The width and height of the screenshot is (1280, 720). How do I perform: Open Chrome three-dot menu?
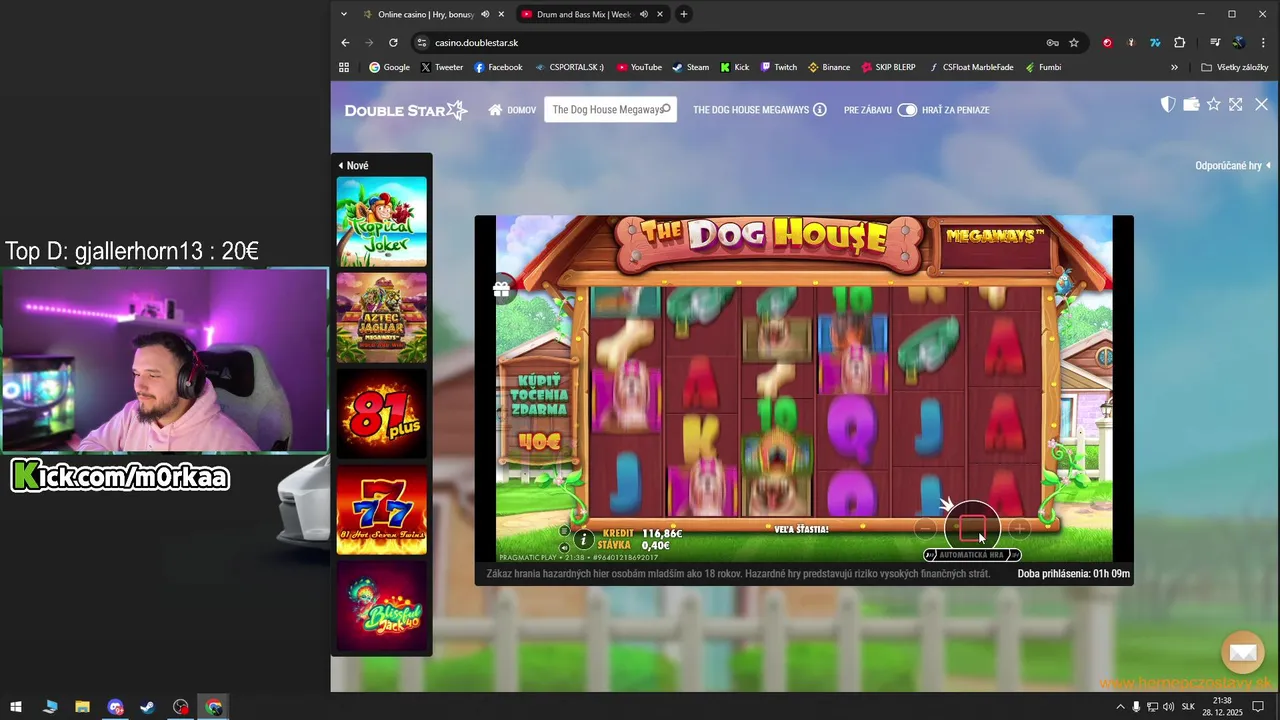1262,43
